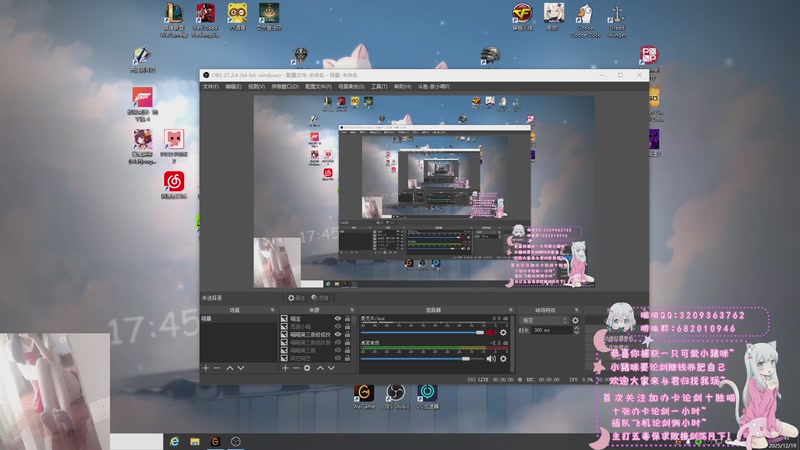
Task: Open NetEase Cloud Music desktop shortcut
Action: [x=174, y=185]
